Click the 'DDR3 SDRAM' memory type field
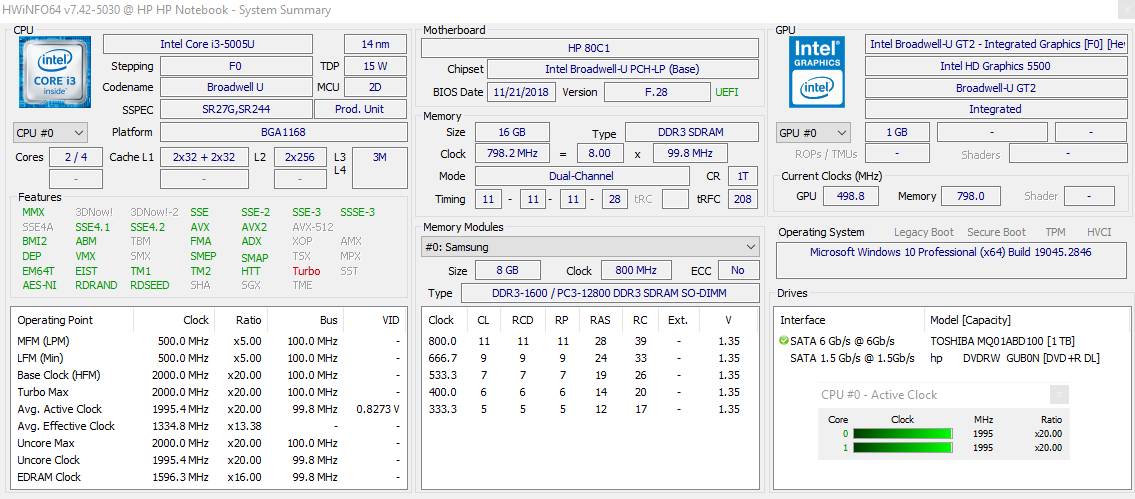 (x=692, y=133)
